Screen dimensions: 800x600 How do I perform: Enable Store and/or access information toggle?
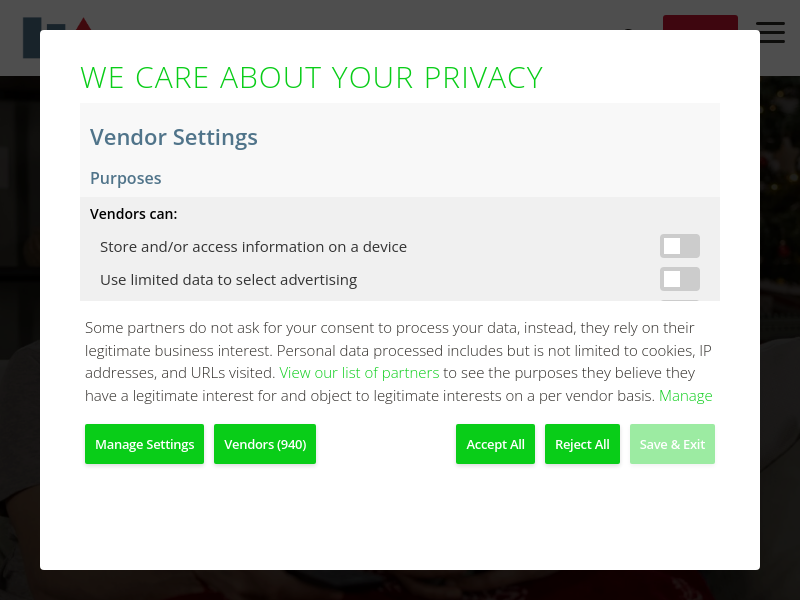tap(679, 246)
